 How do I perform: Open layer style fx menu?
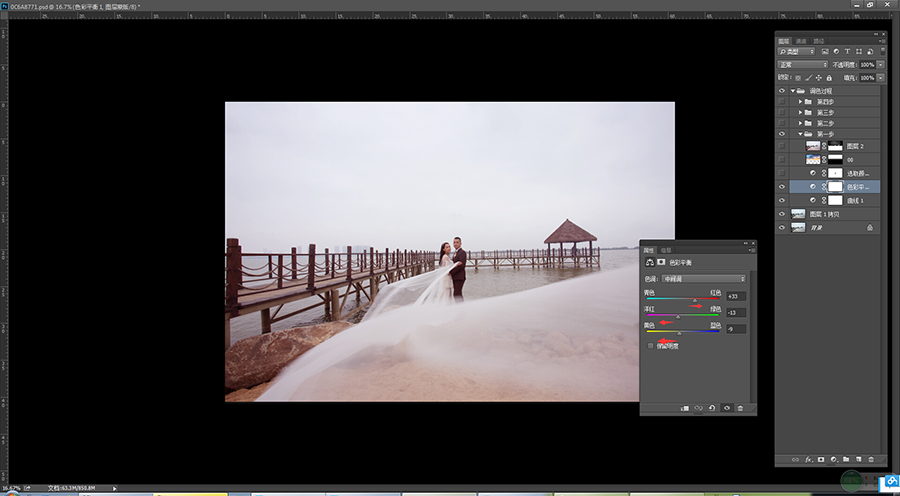click(x=808, y=459)
